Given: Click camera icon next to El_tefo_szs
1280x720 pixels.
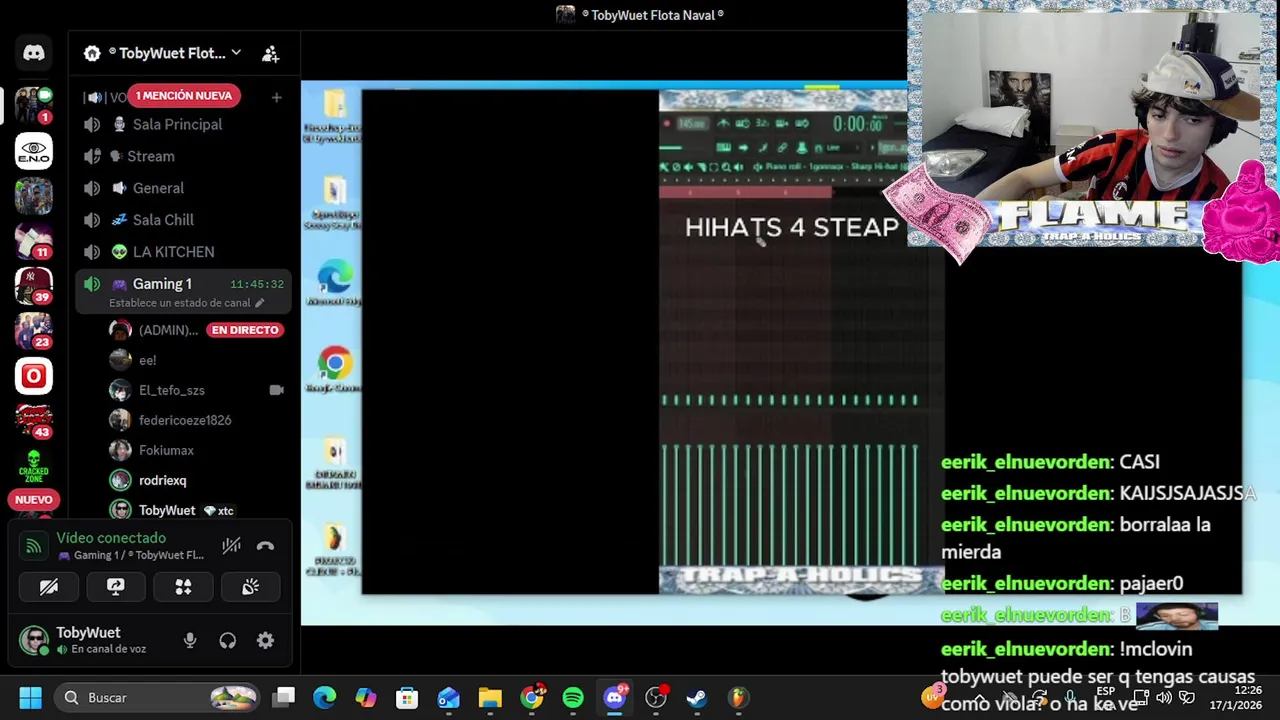Looking at the screenshot, I should click(276, 390).
